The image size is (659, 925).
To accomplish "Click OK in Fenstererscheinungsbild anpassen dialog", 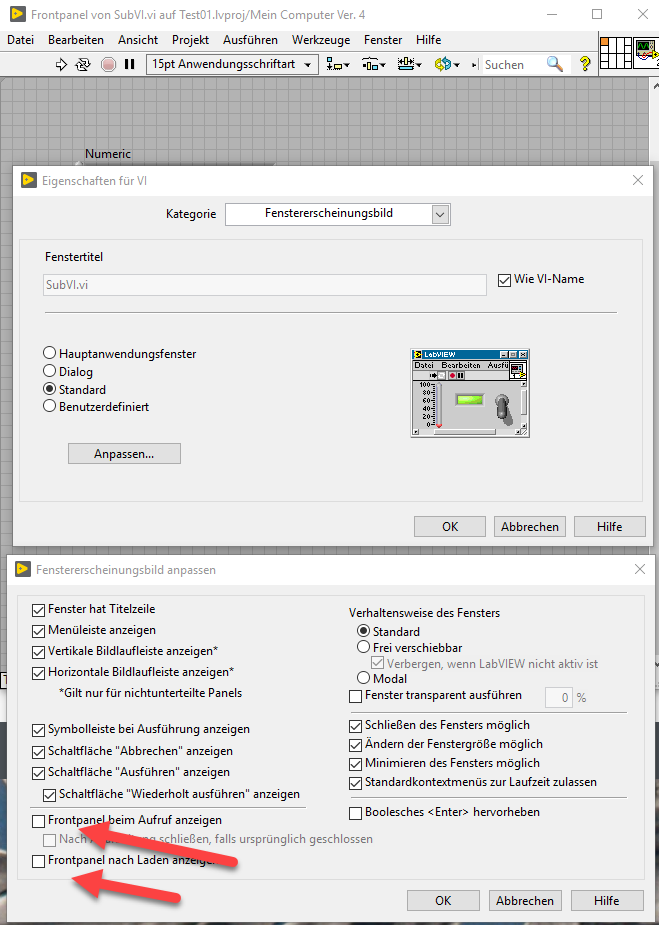I will tap(443, 901).
